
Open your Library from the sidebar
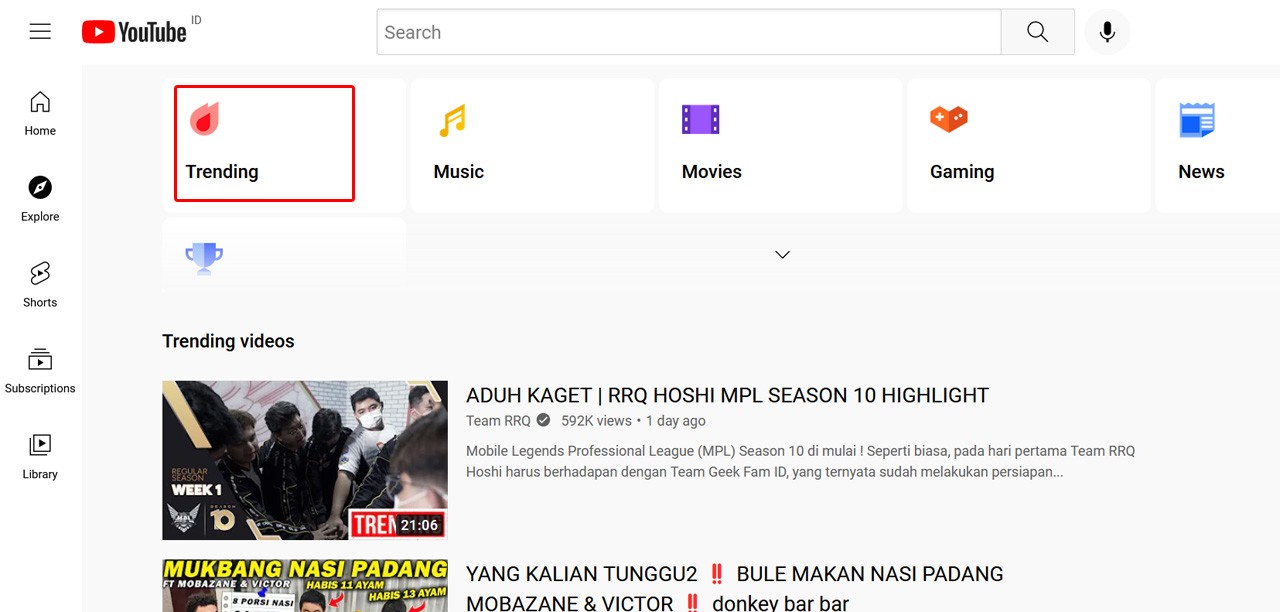click(39, 452)
